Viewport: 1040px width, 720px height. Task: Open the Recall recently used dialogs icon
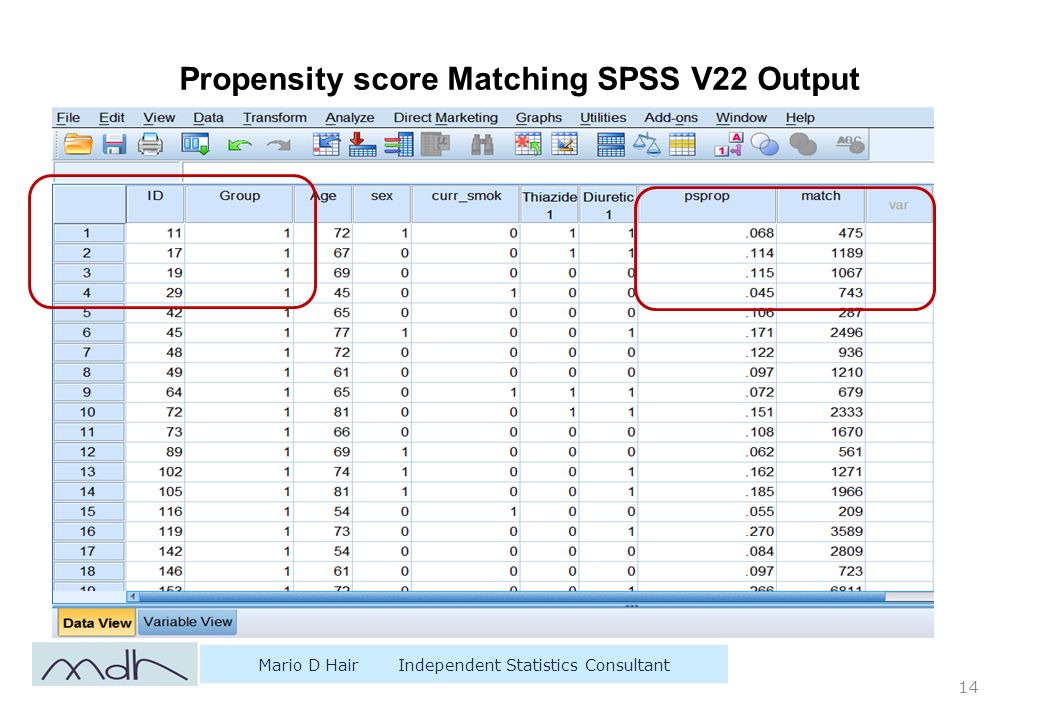pyautogui.click(x=195, y=144)
